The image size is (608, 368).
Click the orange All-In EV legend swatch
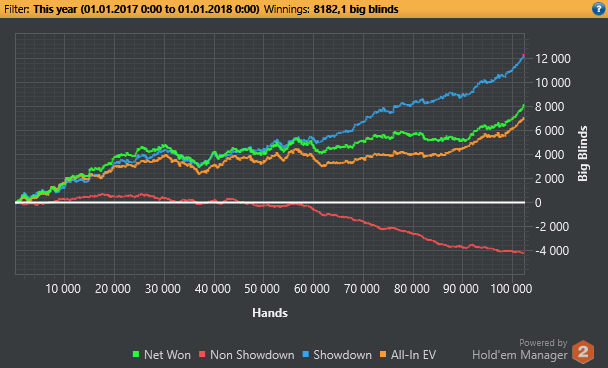(x=383, y=354)
